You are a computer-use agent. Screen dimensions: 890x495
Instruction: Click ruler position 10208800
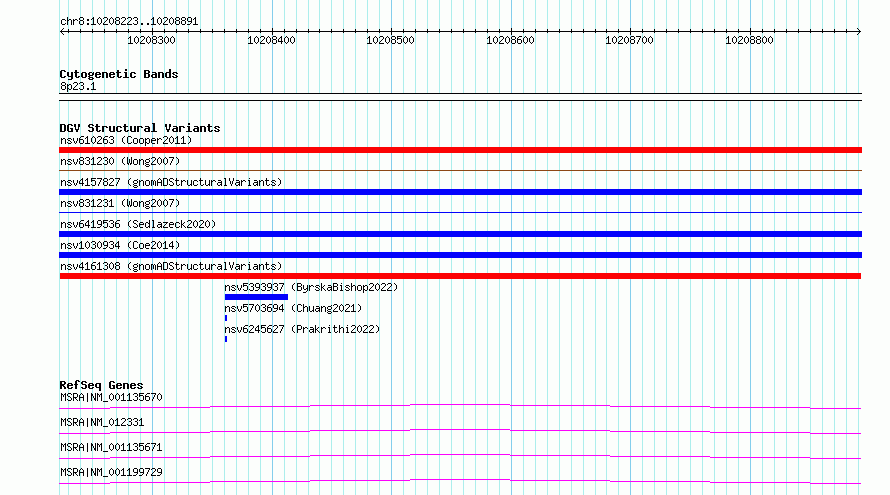[x=749, y=40]
